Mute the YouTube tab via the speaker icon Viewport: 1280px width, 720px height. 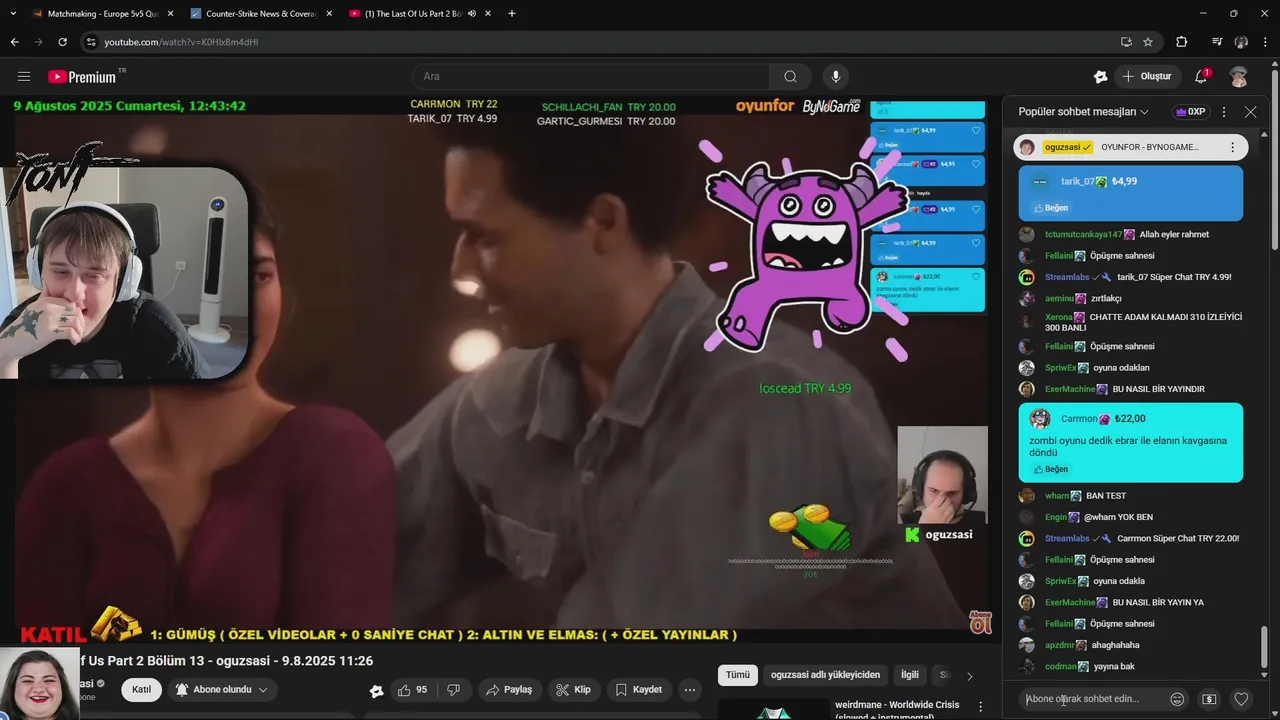[471, 14]
